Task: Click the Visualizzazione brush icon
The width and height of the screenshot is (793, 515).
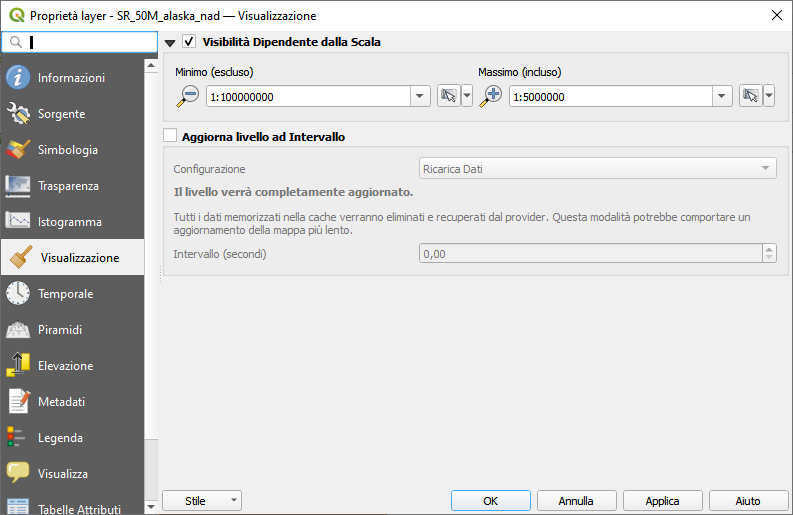Action: pos(21,257)
